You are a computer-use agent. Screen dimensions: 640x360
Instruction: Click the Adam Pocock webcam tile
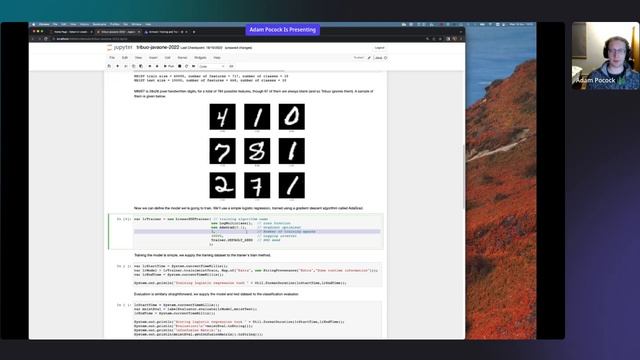[x=606, y=56]
